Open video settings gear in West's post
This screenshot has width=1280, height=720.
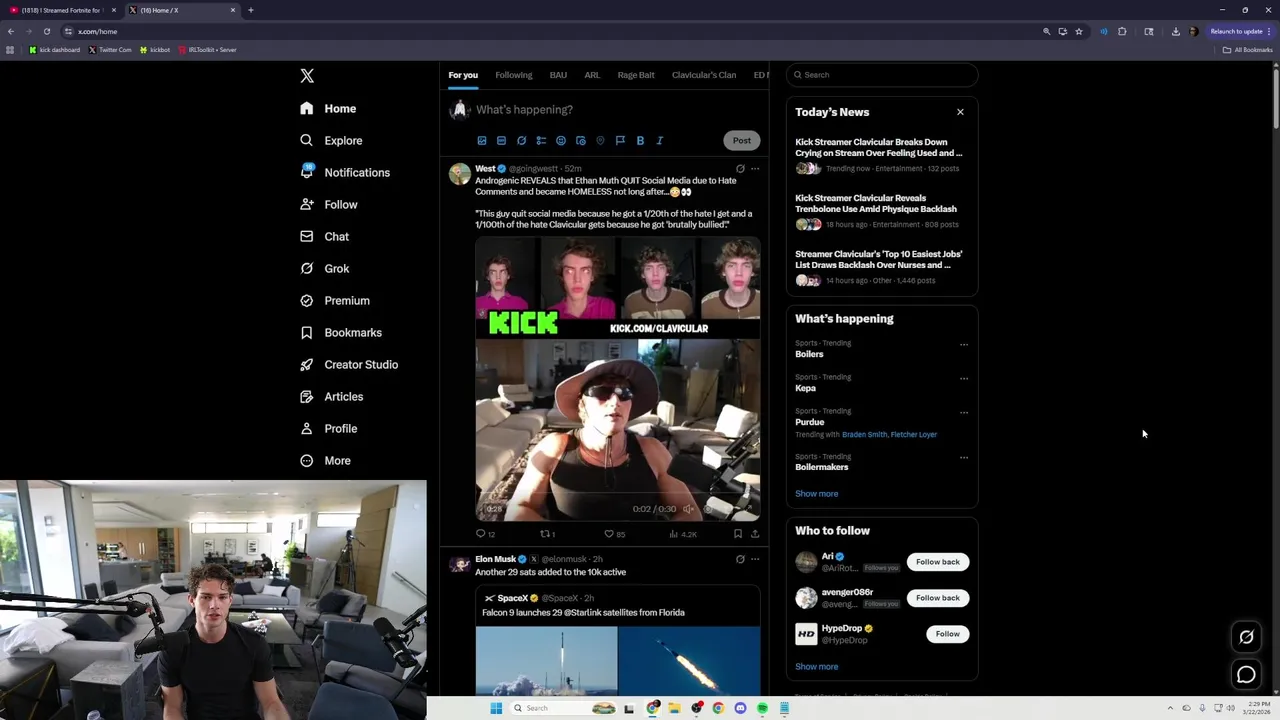(x=708, y=509)
